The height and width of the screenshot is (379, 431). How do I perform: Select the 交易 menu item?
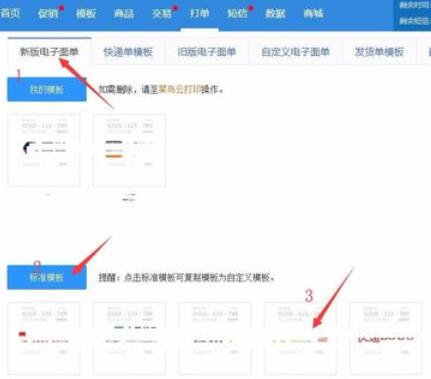(x=162, y=13)
